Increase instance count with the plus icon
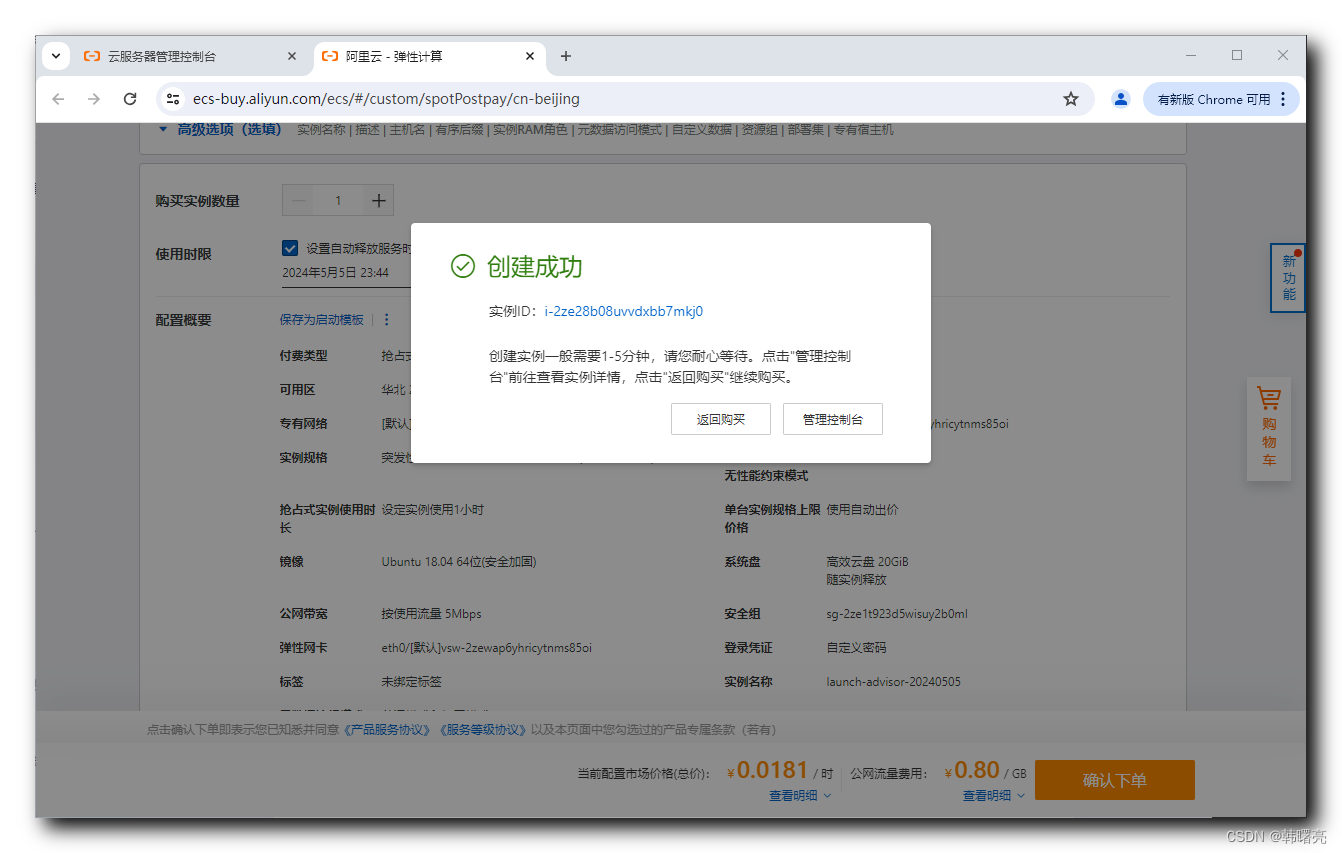Image resolution: width=1342 pixels, height=853 pixels. (x=378, y=200)
